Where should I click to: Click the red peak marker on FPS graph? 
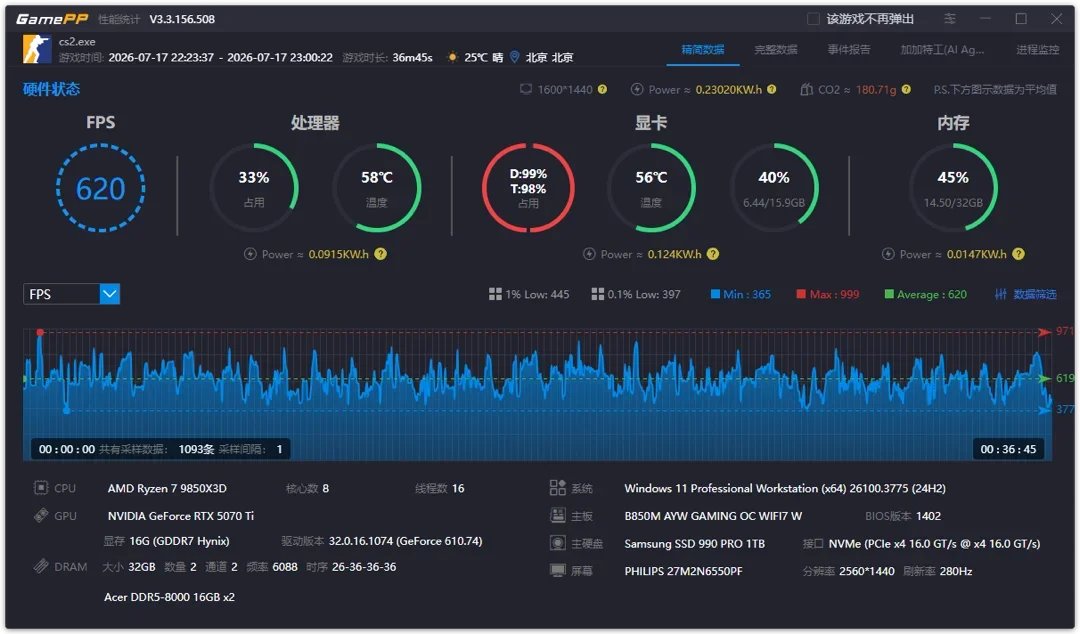point(41,333)
